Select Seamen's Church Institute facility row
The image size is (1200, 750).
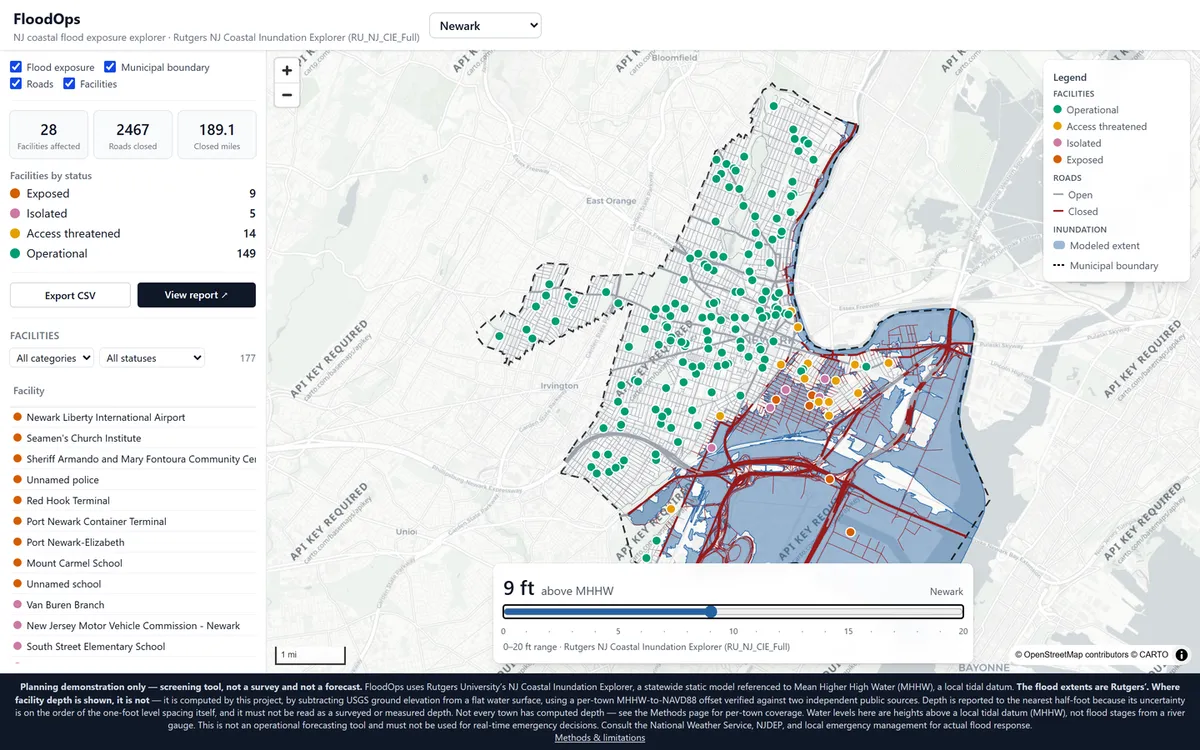[133, 438]
